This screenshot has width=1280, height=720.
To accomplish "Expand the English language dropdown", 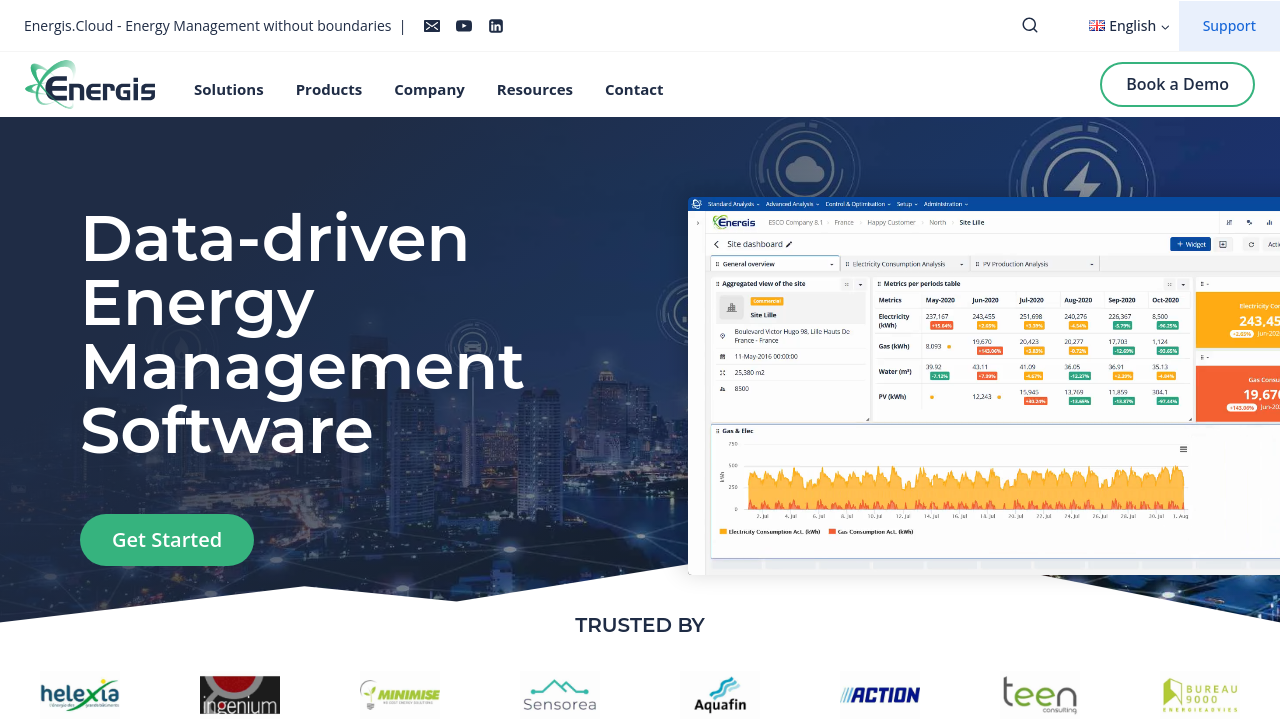I will point(1129,26).
